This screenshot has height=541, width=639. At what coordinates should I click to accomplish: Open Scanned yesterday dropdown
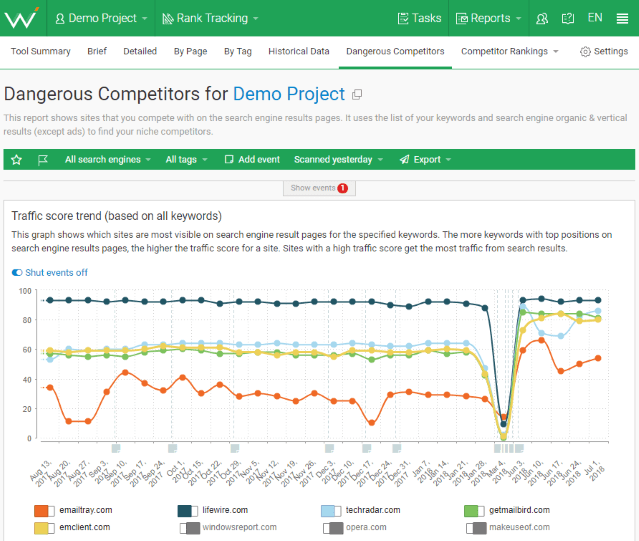[x=338, y=160]
